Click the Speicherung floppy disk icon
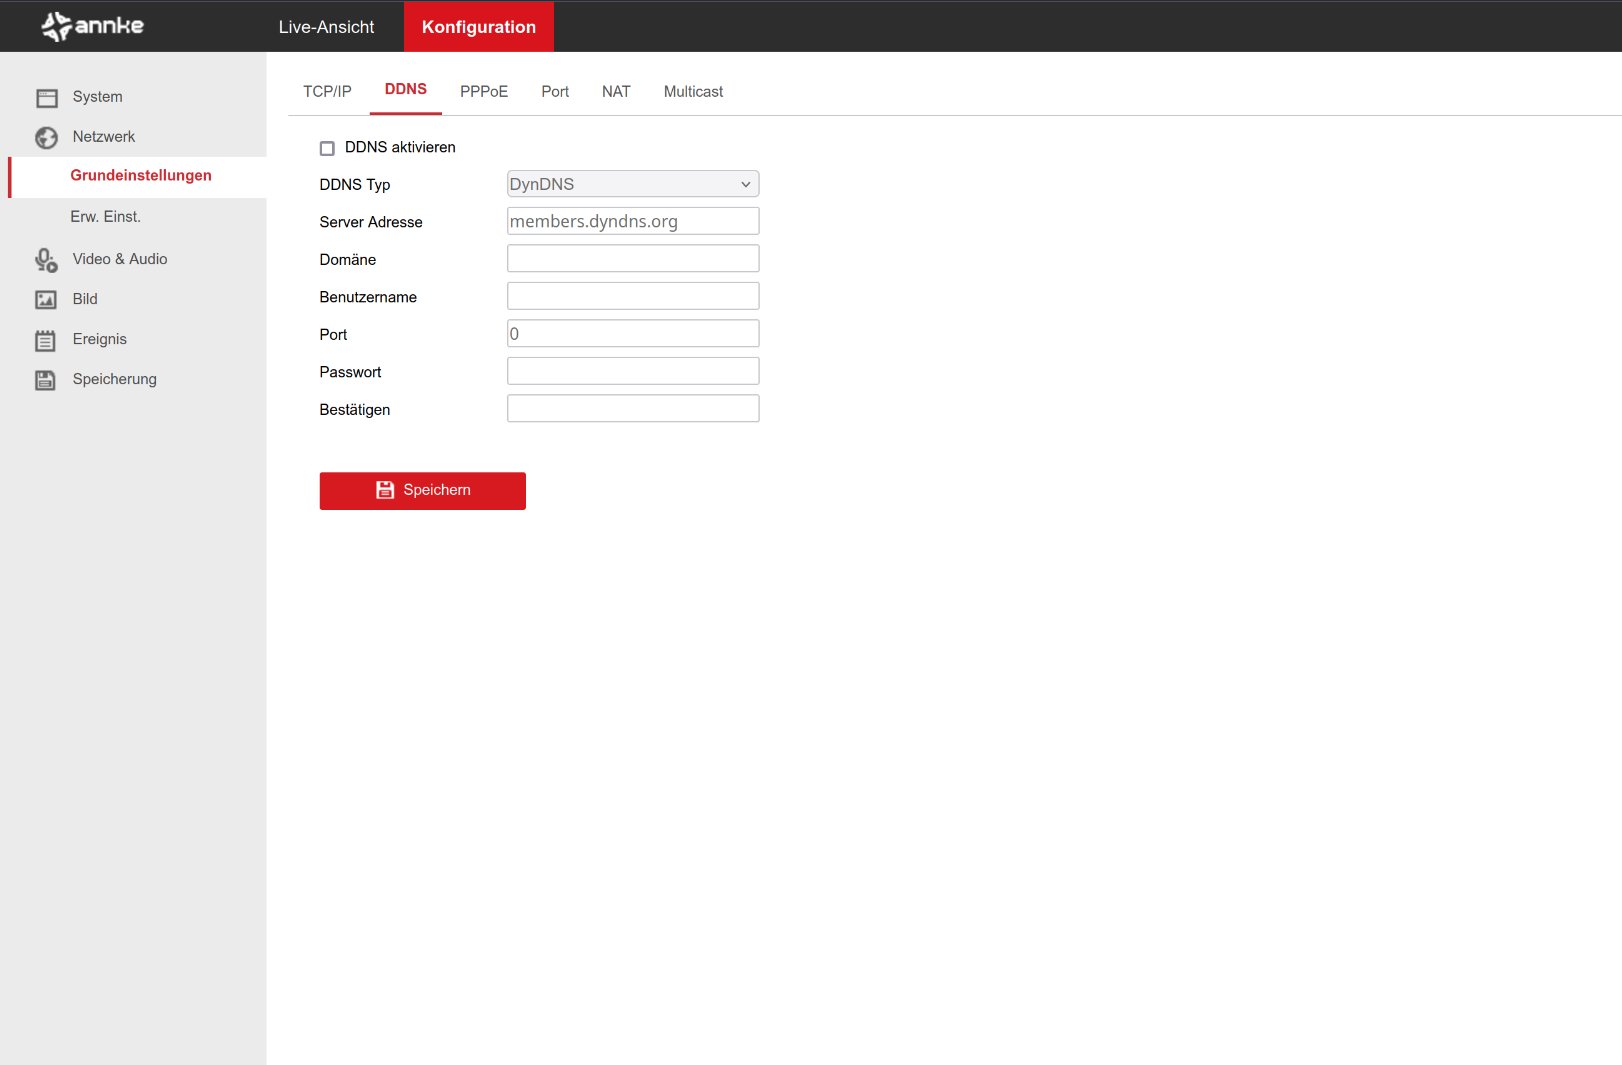Screen dimensions: 1622x1065 [46, 380]
